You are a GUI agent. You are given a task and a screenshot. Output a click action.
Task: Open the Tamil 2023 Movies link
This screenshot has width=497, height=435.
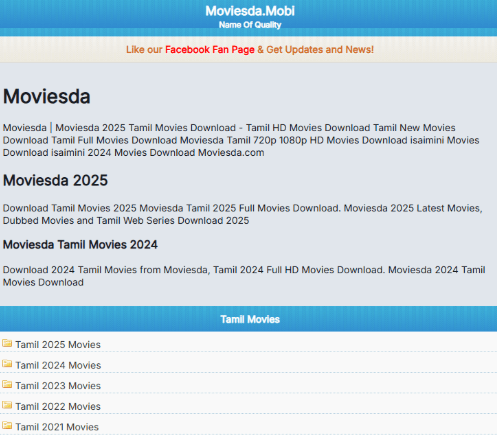(58, 386)
